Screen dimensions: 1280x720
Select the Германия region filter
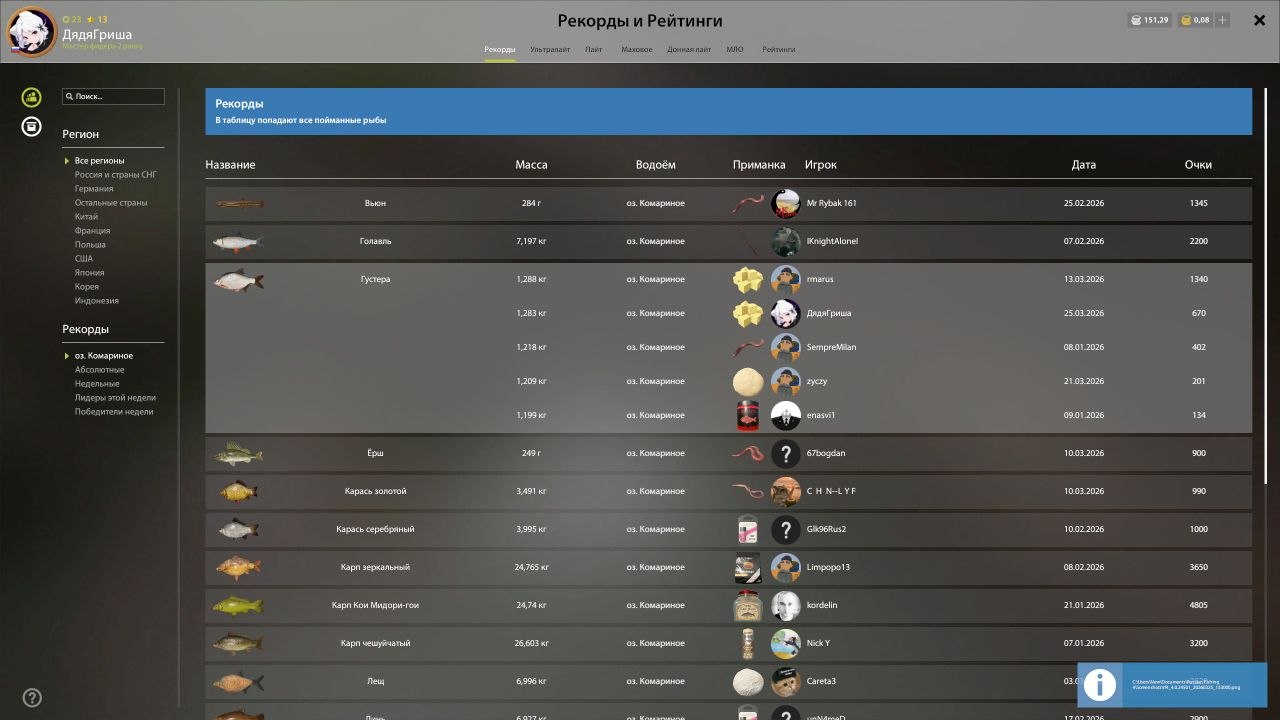pyautogui.click(x=94, y=189)
